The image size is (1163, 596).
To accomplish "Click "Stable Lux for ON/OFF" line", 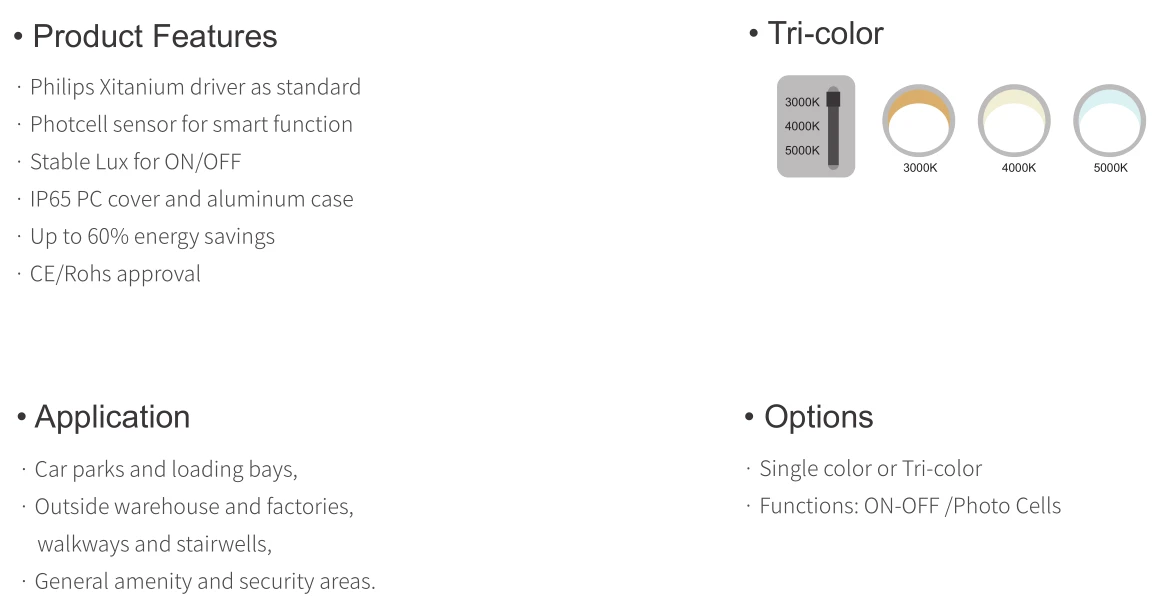I will click(x=135, y=162).
